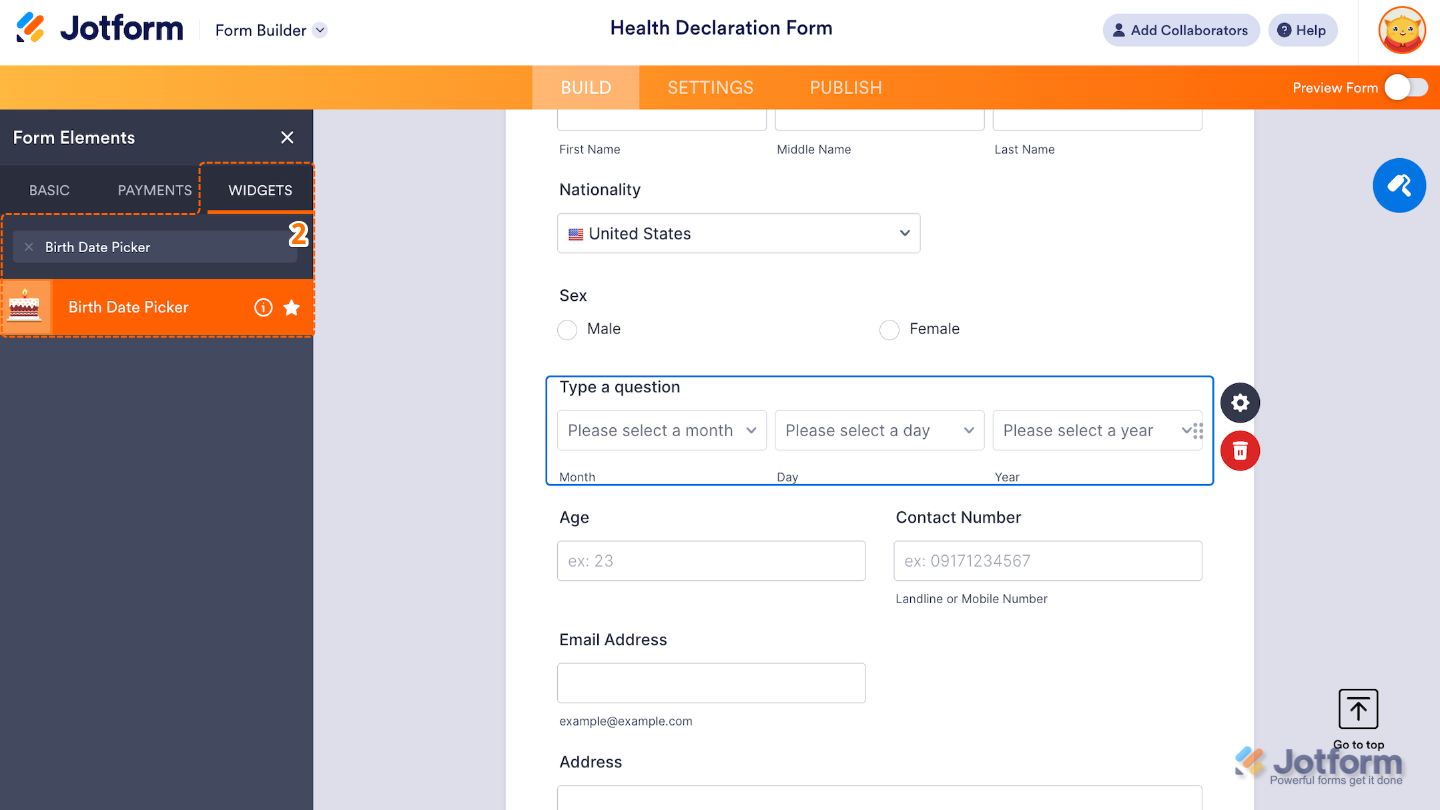Select the Male radio button
This screenshot has height=810, width=1440.
567,329
